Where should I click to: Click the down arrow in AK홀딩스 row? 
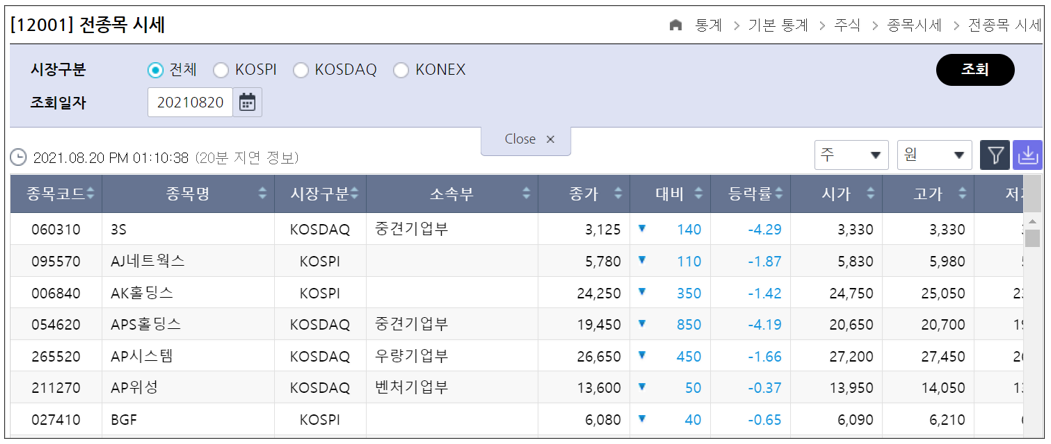(x=642, y=291)
